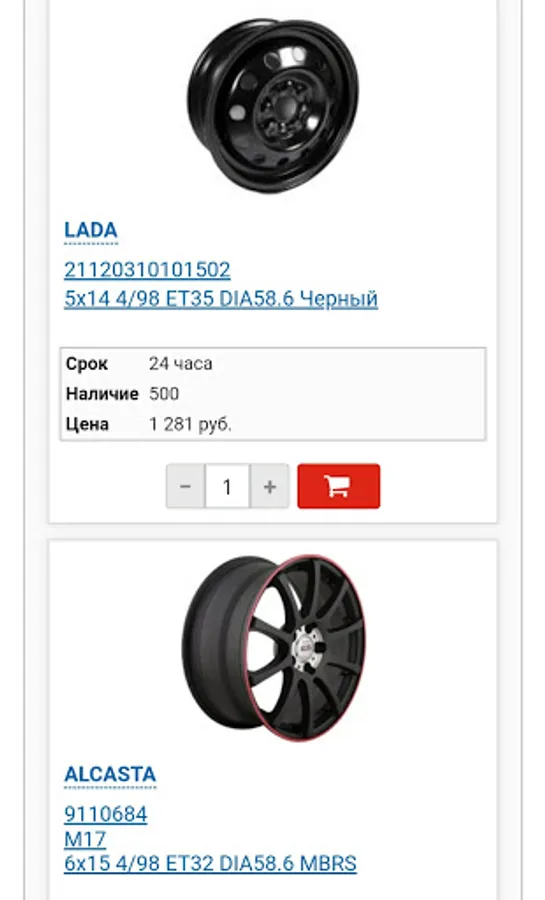Open the 5x14 4/98 ET35 Черный description link
Viewport: 545px width, 900px height.
point(221,298)
